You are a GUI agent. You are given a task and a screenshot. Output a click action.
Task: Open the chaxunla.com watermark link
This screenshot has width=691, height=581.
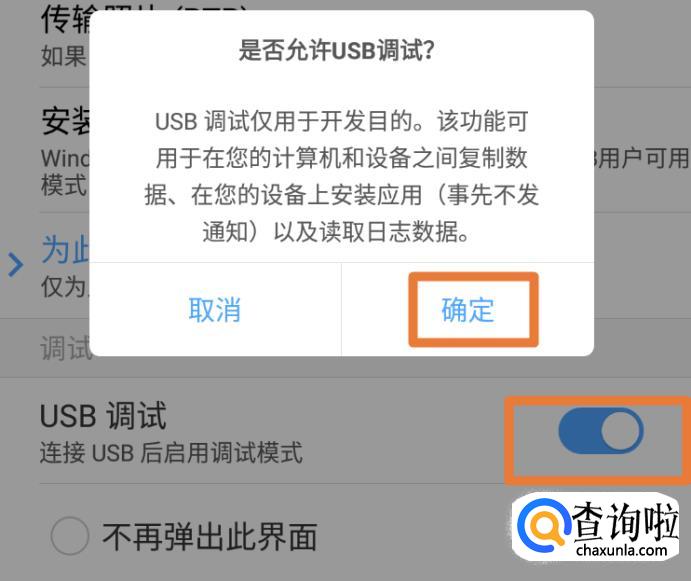click(x=621, y=550)
